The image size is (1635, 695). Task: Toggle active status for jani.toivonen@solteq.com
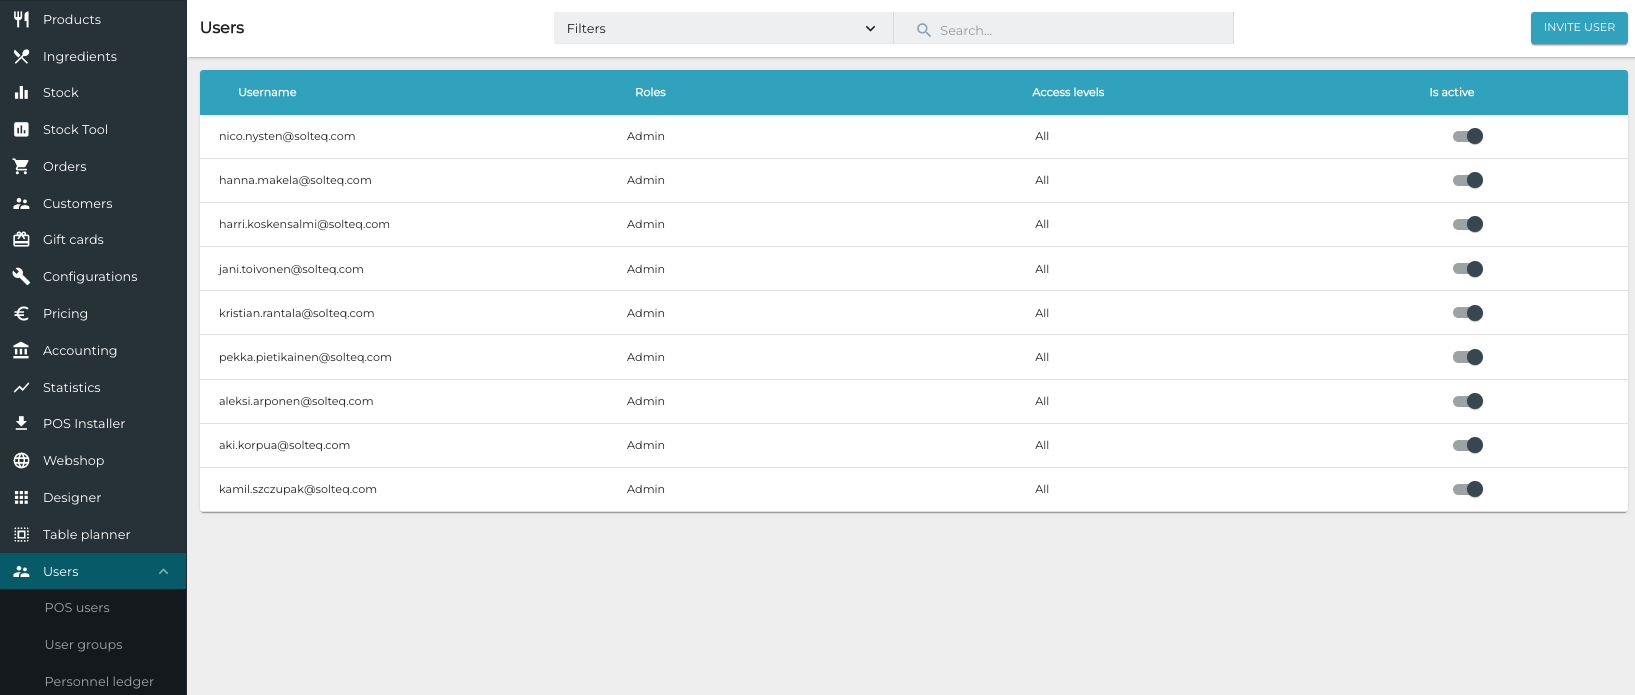tap(1467, 269)
